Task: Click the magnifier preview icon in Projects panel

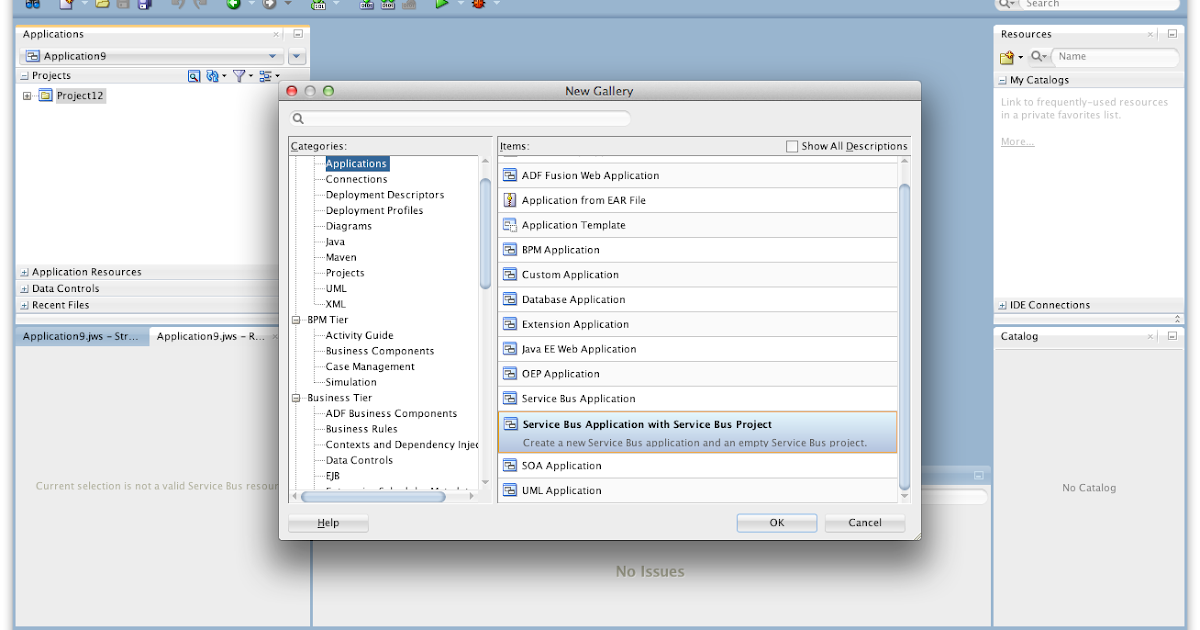Action: pyautogui.click(x=193, y=75)
